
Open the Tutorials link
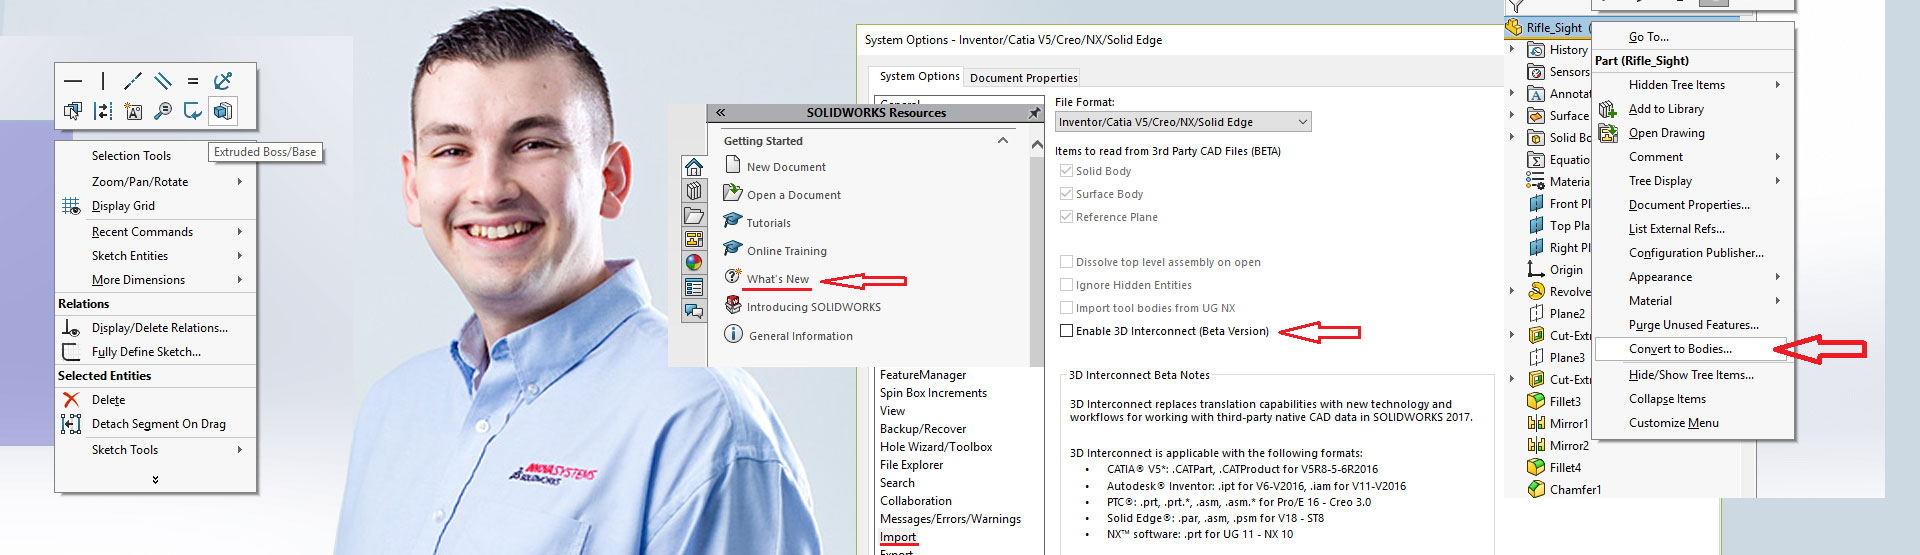pyautogui.click(x=768, y=223)
